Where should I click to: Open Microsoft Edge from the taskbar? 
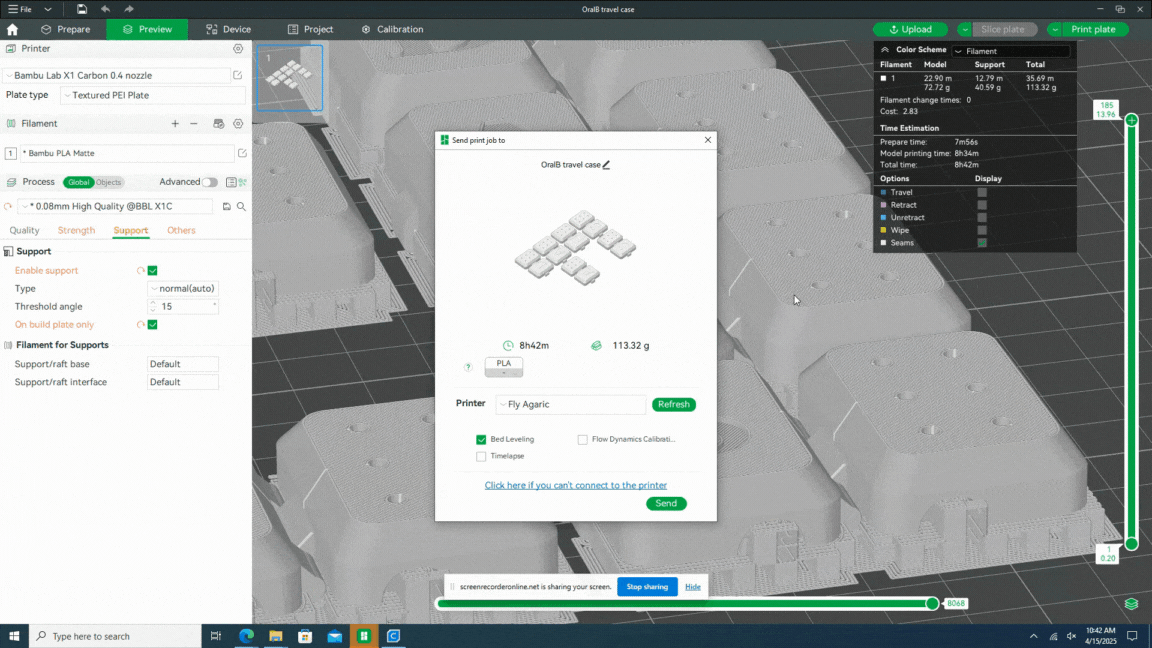246,636
